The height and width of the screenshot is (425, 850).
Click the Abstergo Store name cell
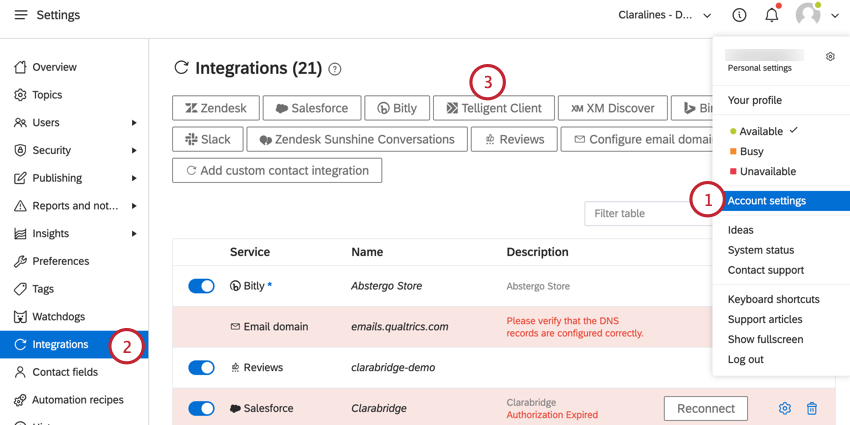pos(387,286)
